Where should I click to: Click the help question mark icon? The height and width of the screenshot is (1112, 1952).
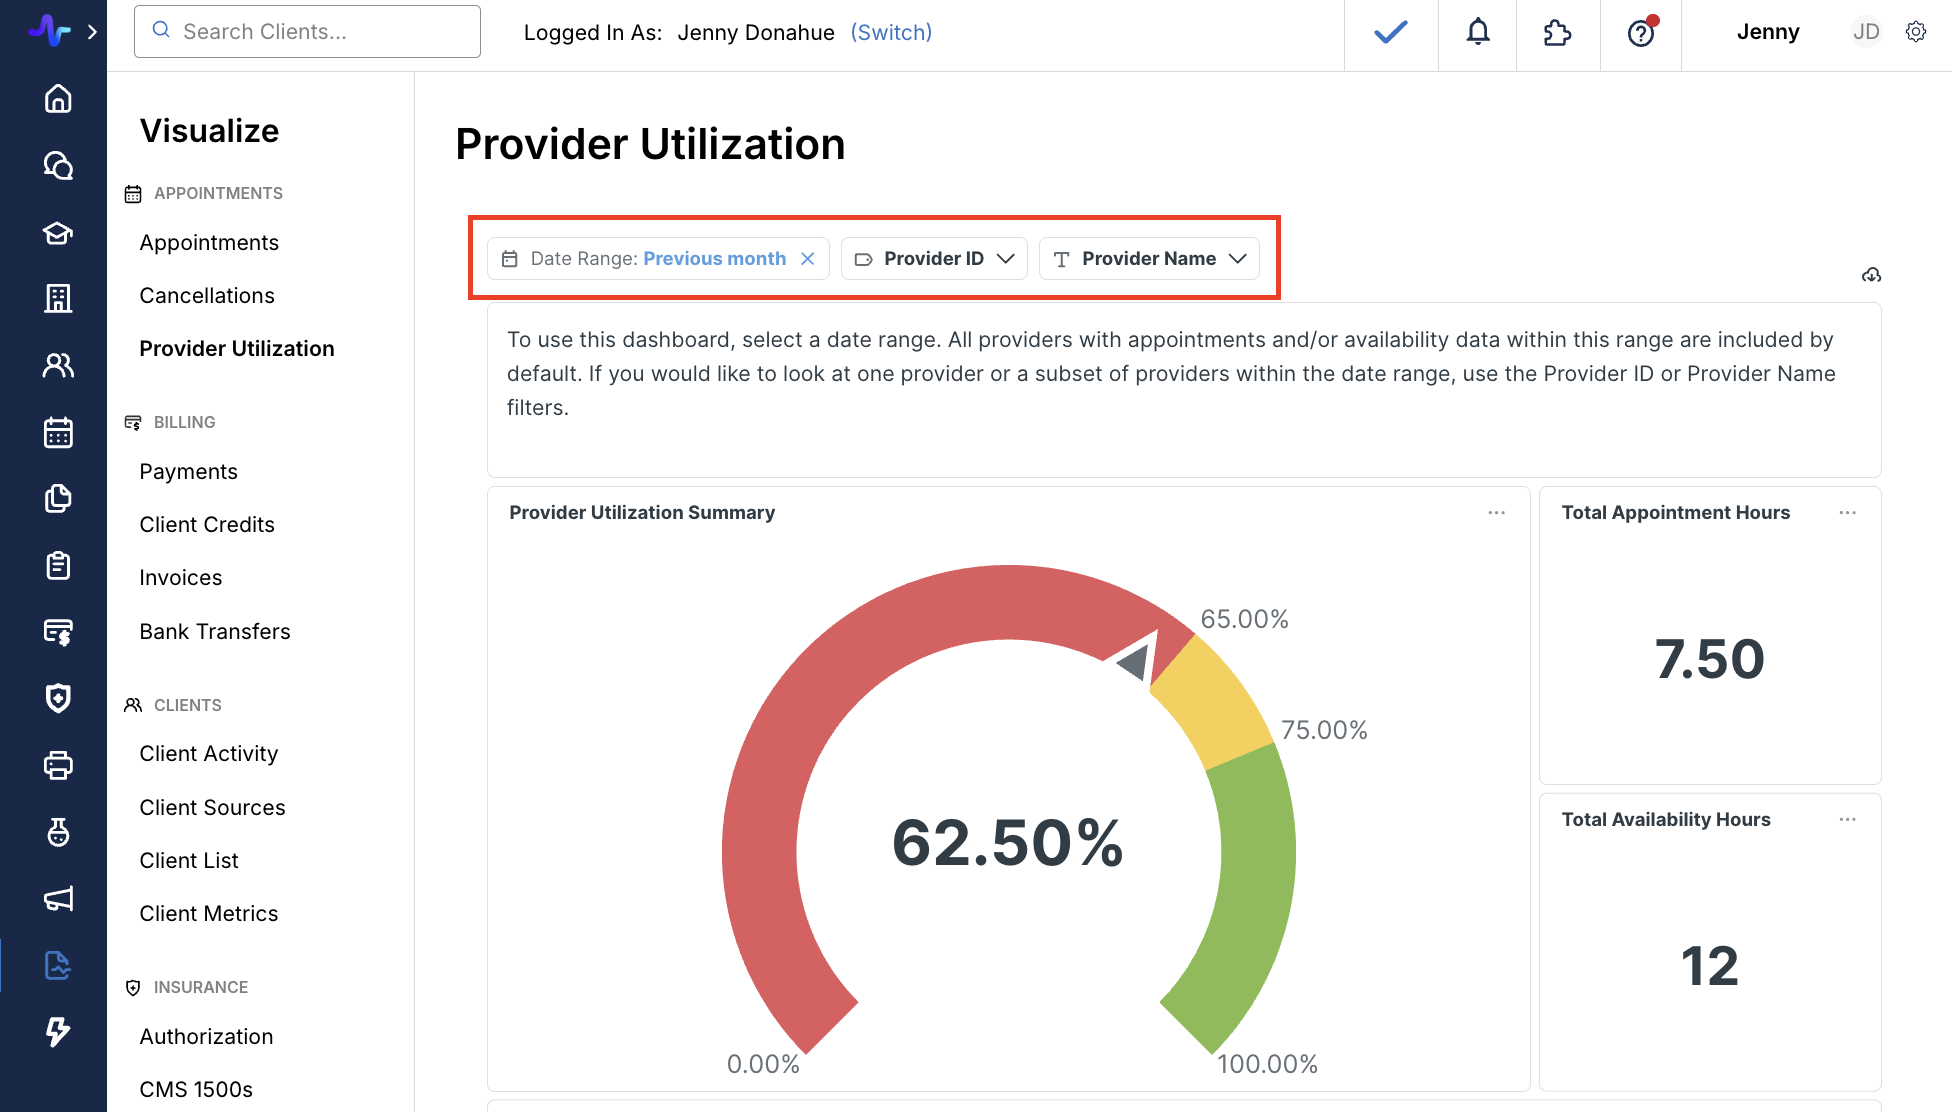(1640, 33)
